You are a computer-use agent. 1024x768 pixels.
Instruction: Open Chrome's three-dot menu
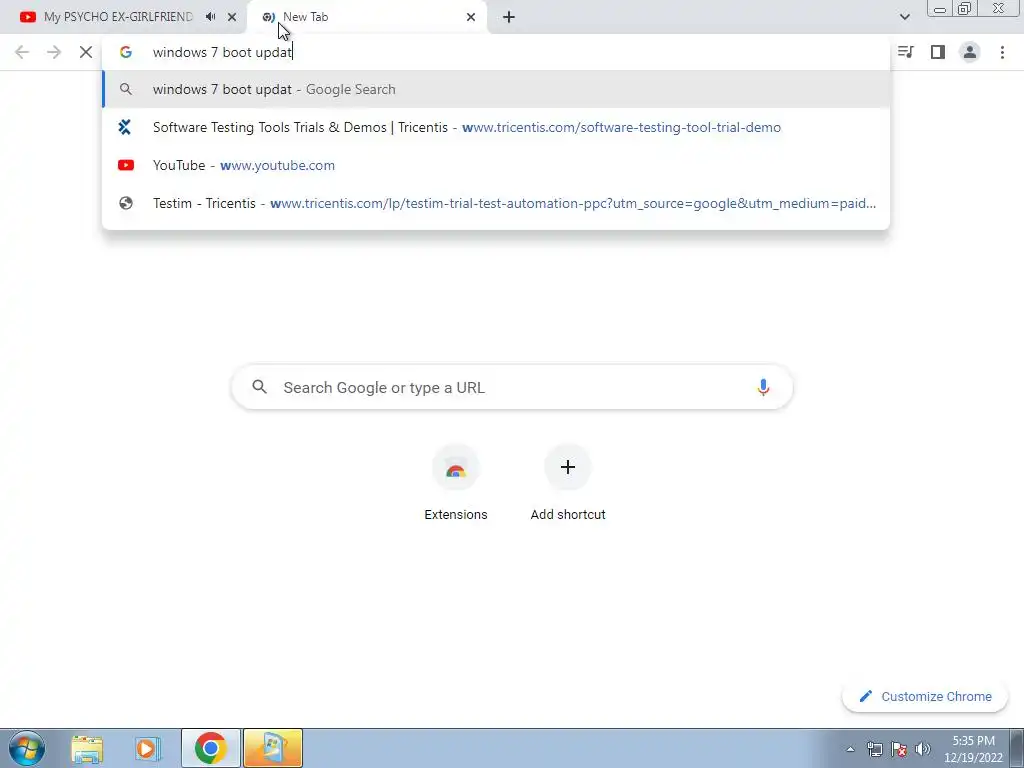click(1002, 52)
